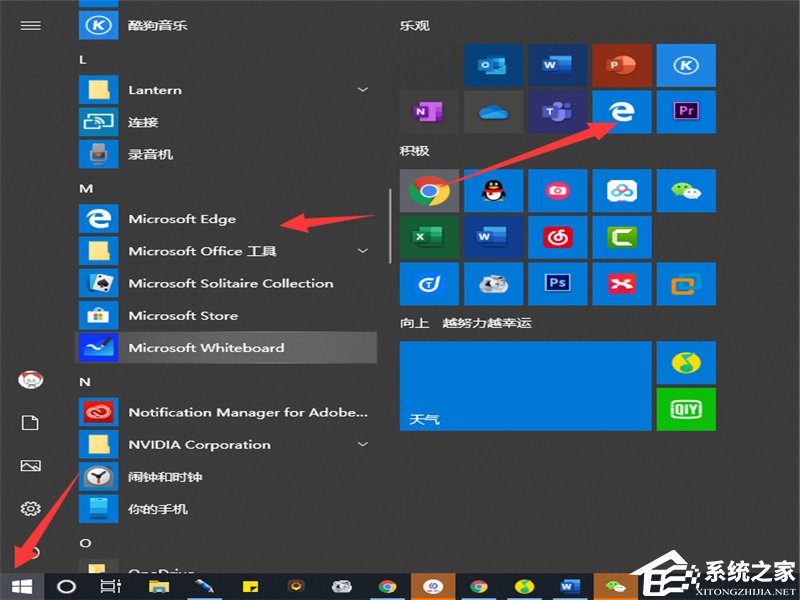
Task: Launch Adobe Premiere Pro from its tile
Action: pyautogui.click(x=686, y=111)
